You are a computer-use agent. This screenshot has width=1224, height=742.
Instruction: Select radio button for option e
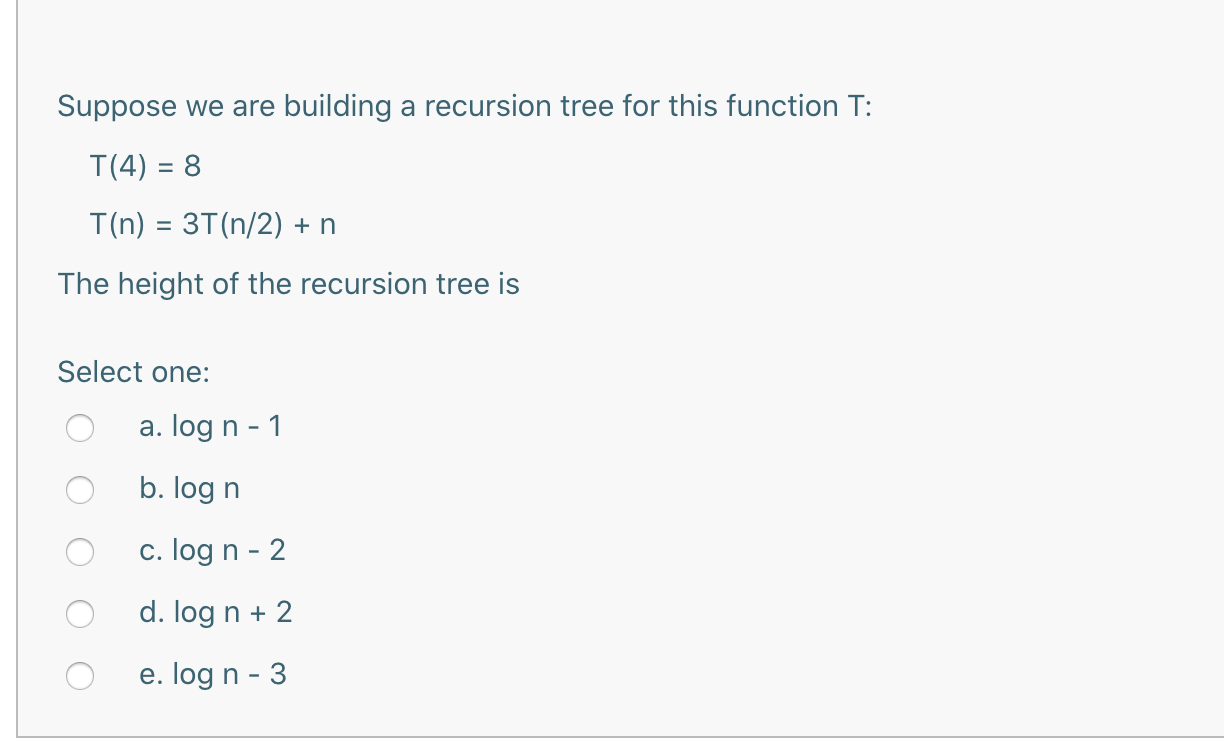click(80, 676)
